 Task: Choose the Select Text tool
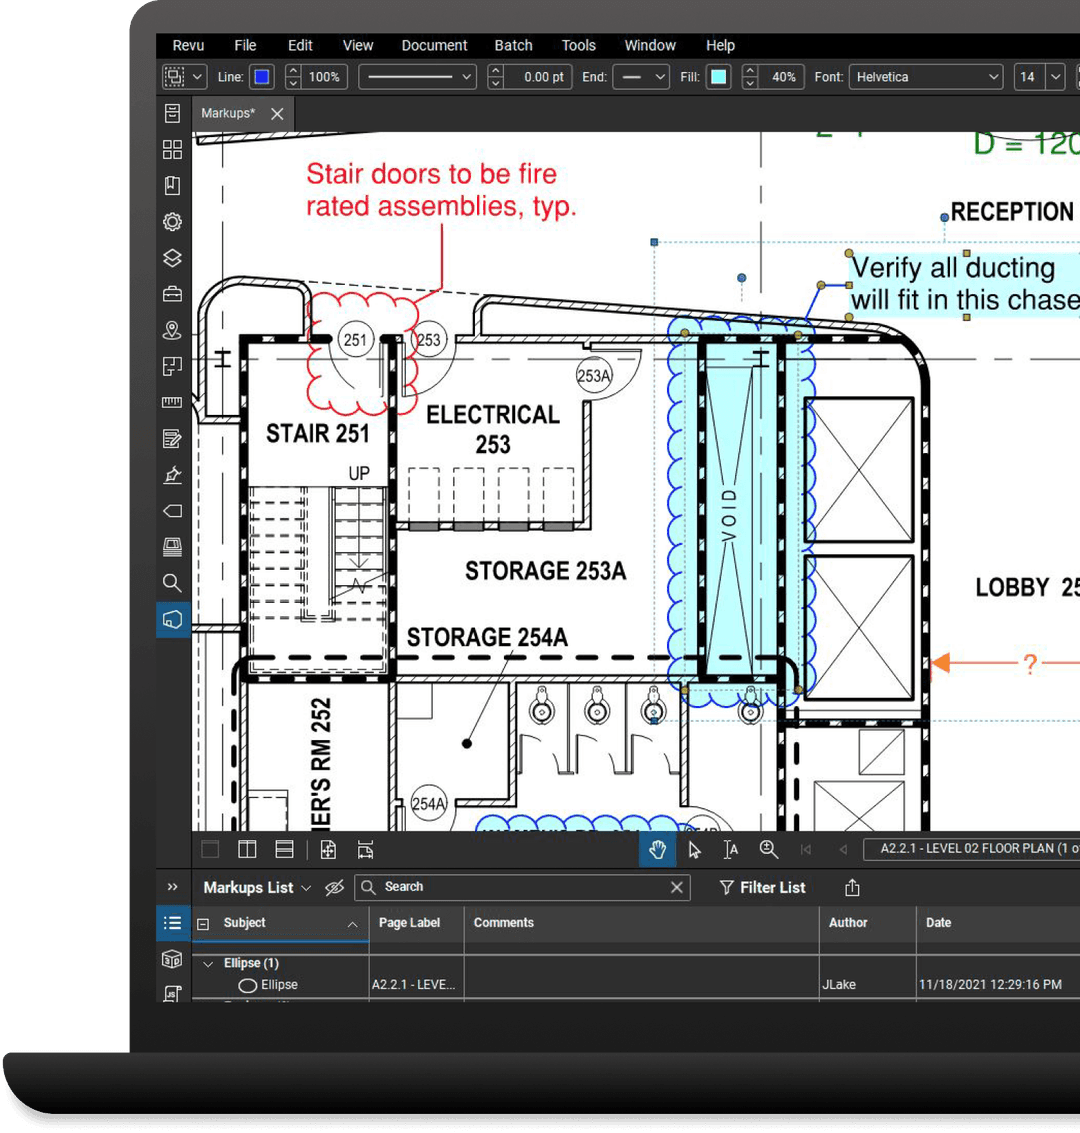coord(731,850)
